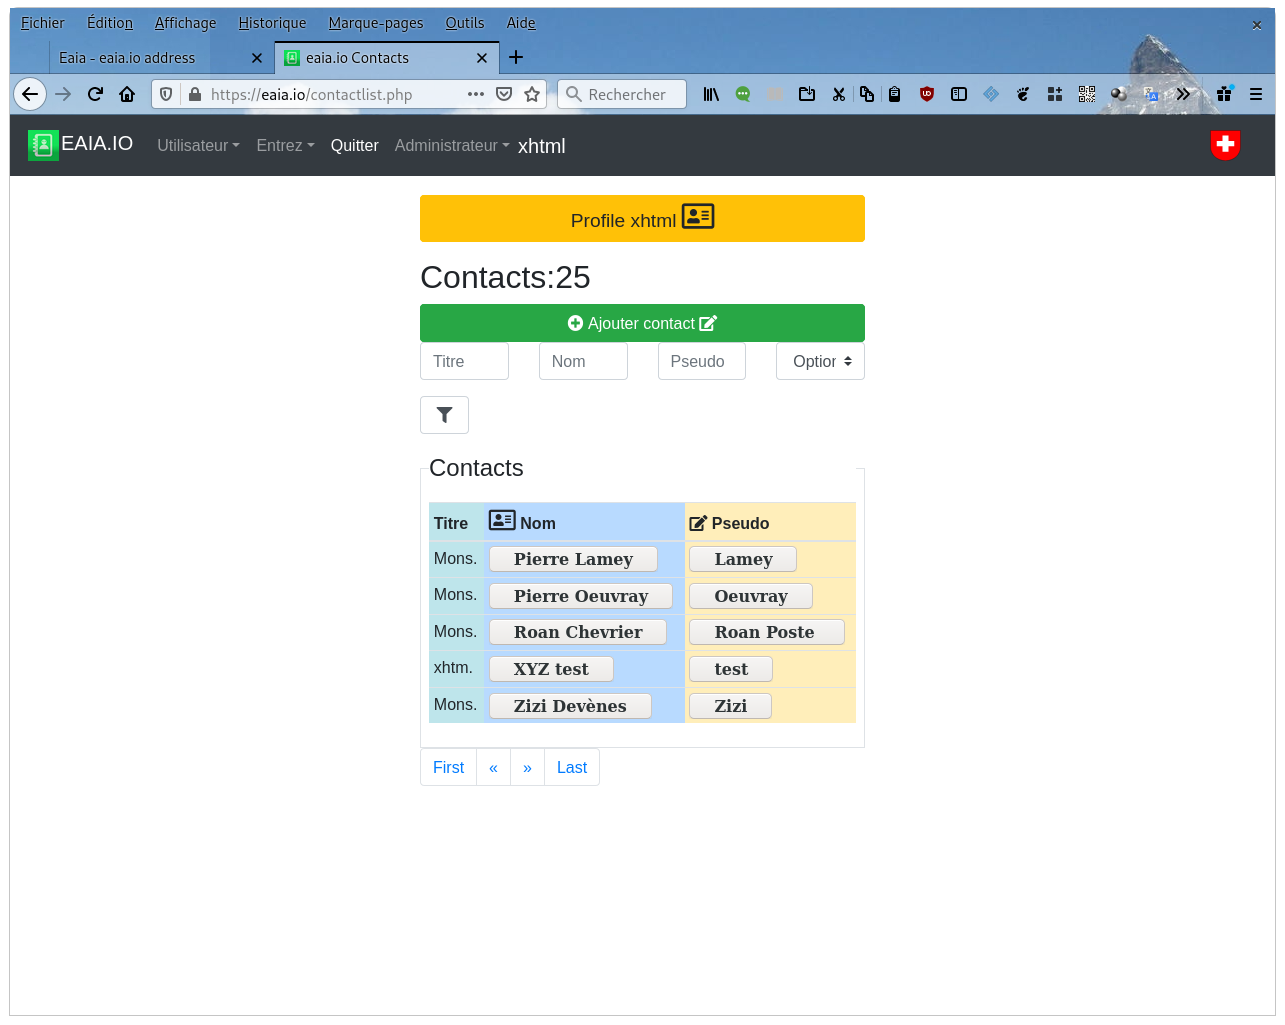This screenshot has height=1025, width=1285.
Task: Go to the browser home page icon
Action: point(127,94)
